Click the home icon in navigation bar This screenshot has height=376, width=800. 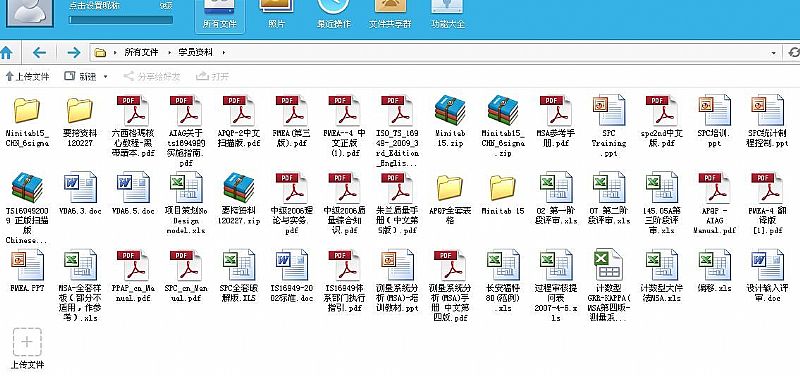[6, 52]
